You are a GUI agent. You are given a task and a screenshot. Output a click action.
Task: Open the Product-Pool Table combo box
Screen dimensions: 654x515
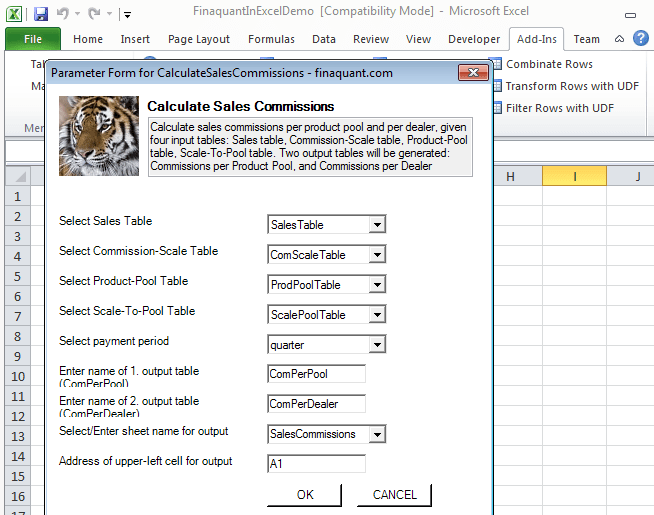(x=377, y=285)
